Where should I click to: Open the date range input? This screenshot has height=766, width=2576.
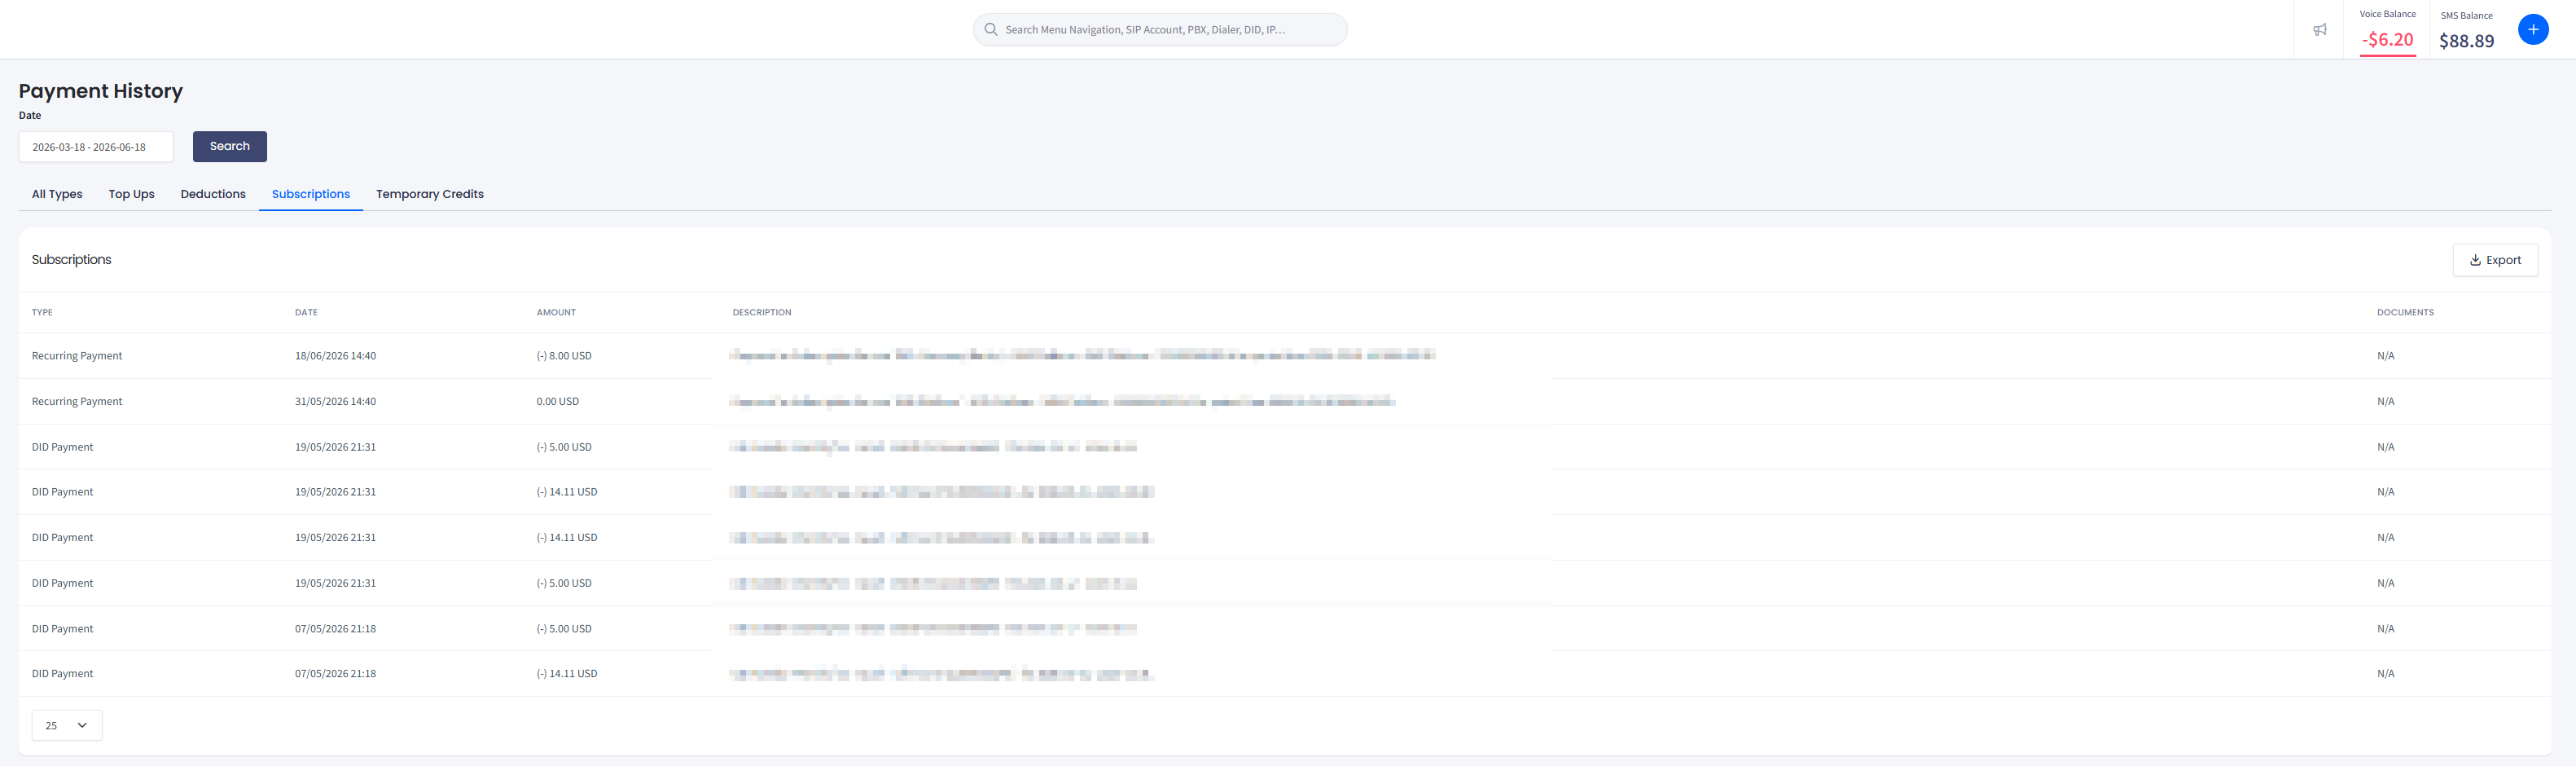(x=96, y=147)
